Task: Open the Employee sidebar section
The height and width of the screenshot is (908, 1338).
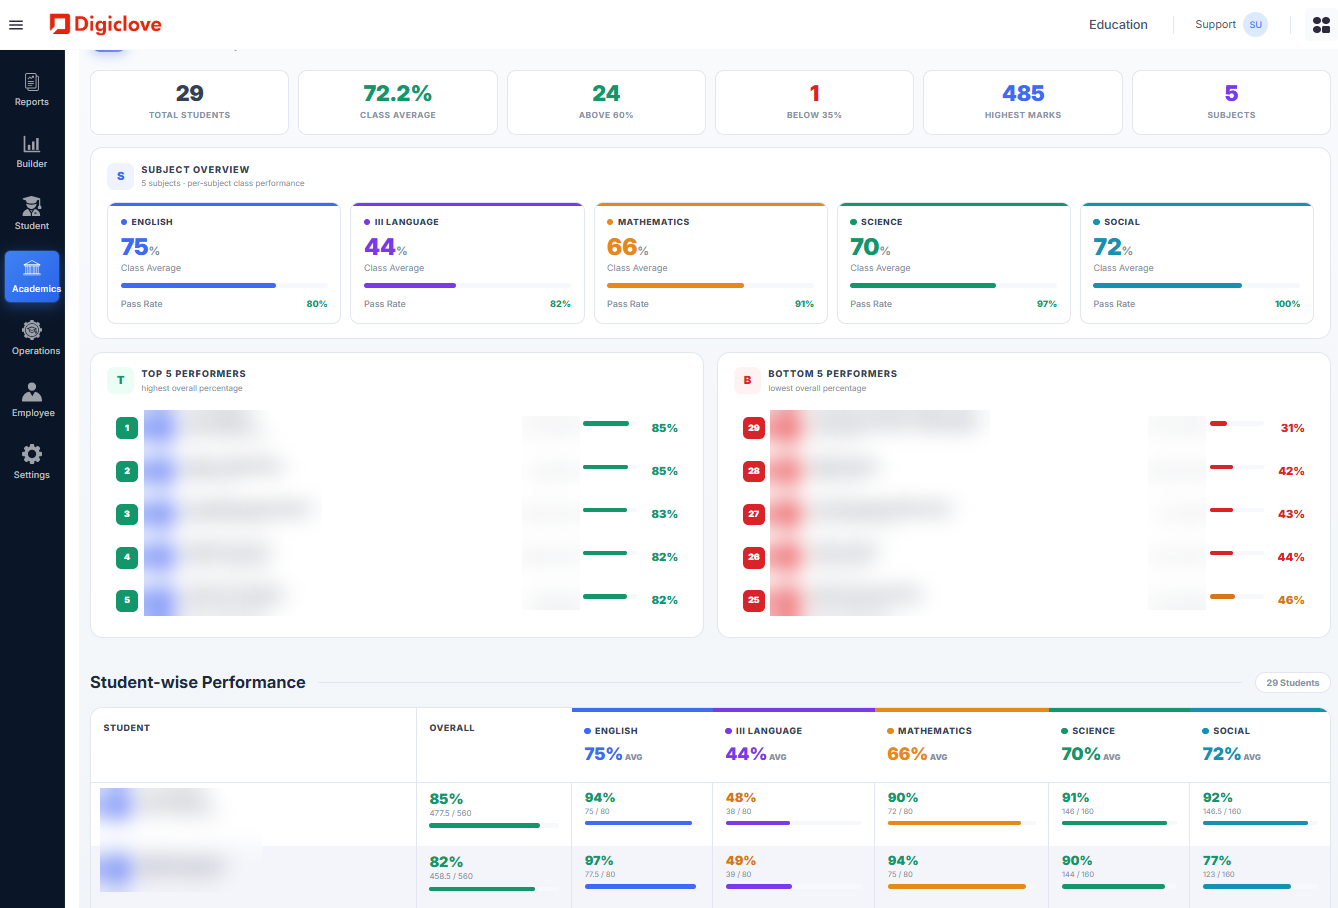Action: (x=32, y=400)
